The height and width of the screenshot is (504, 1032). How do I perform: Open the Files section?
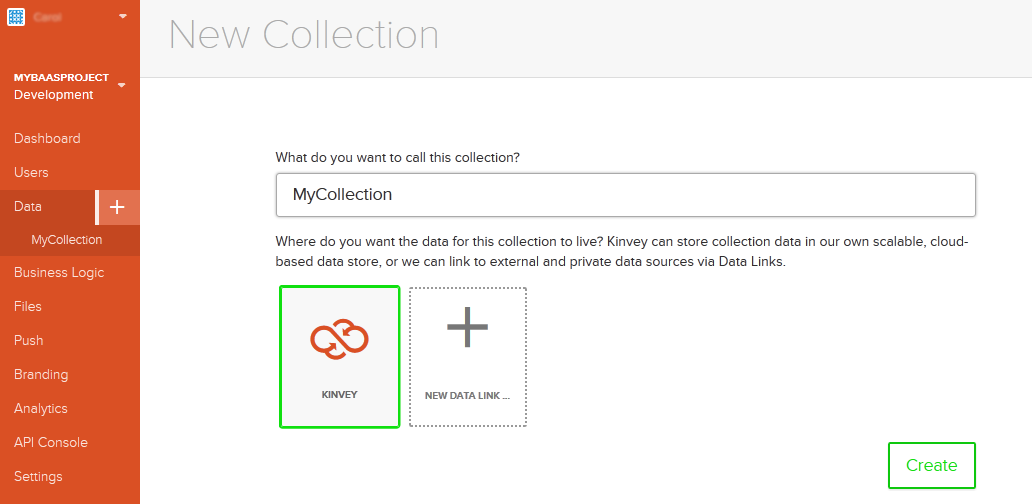point(28,307)
